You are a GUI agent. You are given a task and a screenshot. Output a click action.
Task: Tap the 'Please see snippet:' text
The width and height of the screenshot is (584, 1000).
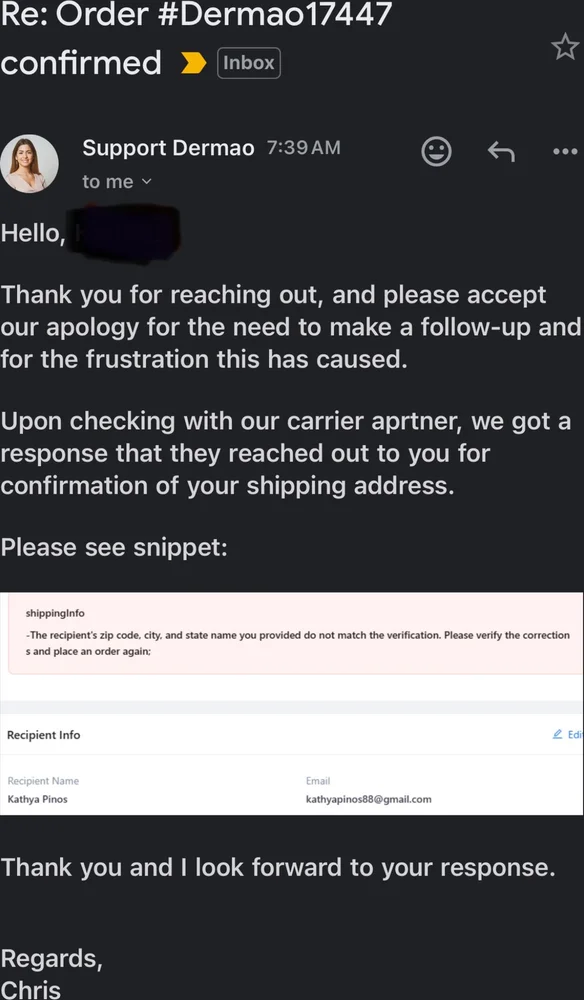click(114, 547)
